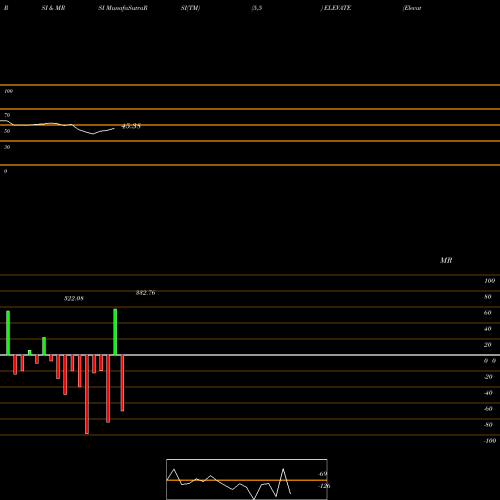Click the '(5,5' parameter text

(257, 8)
